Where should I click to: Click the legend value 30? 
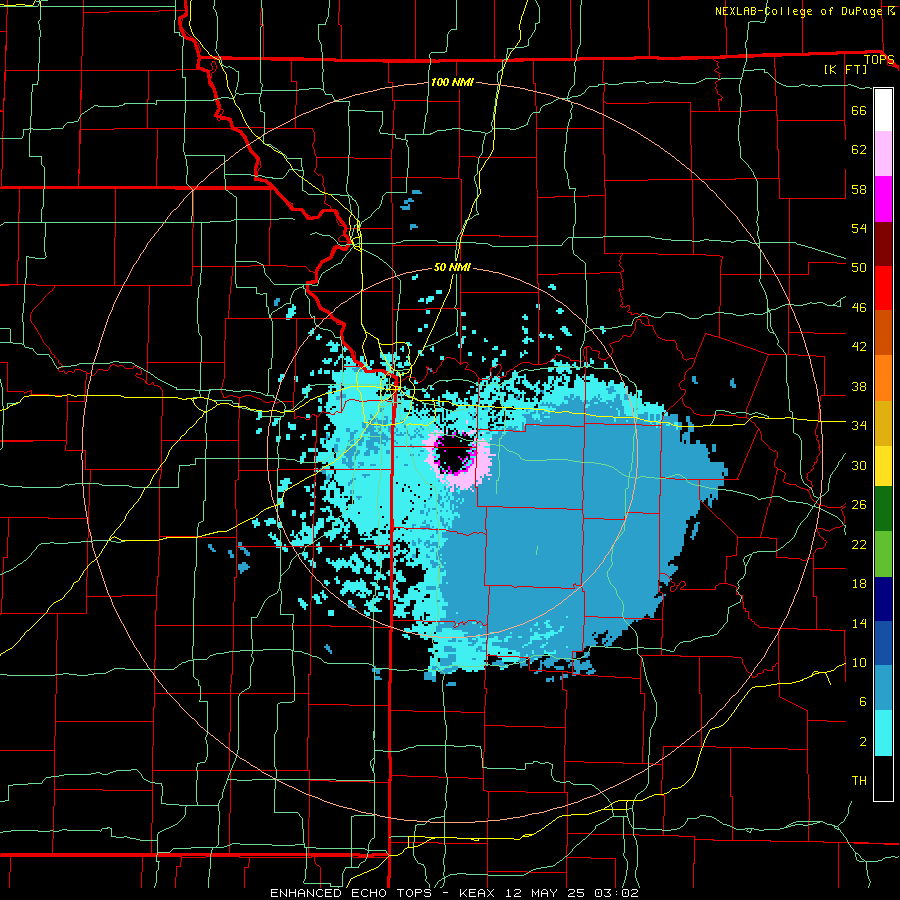(x=859, y=465)
